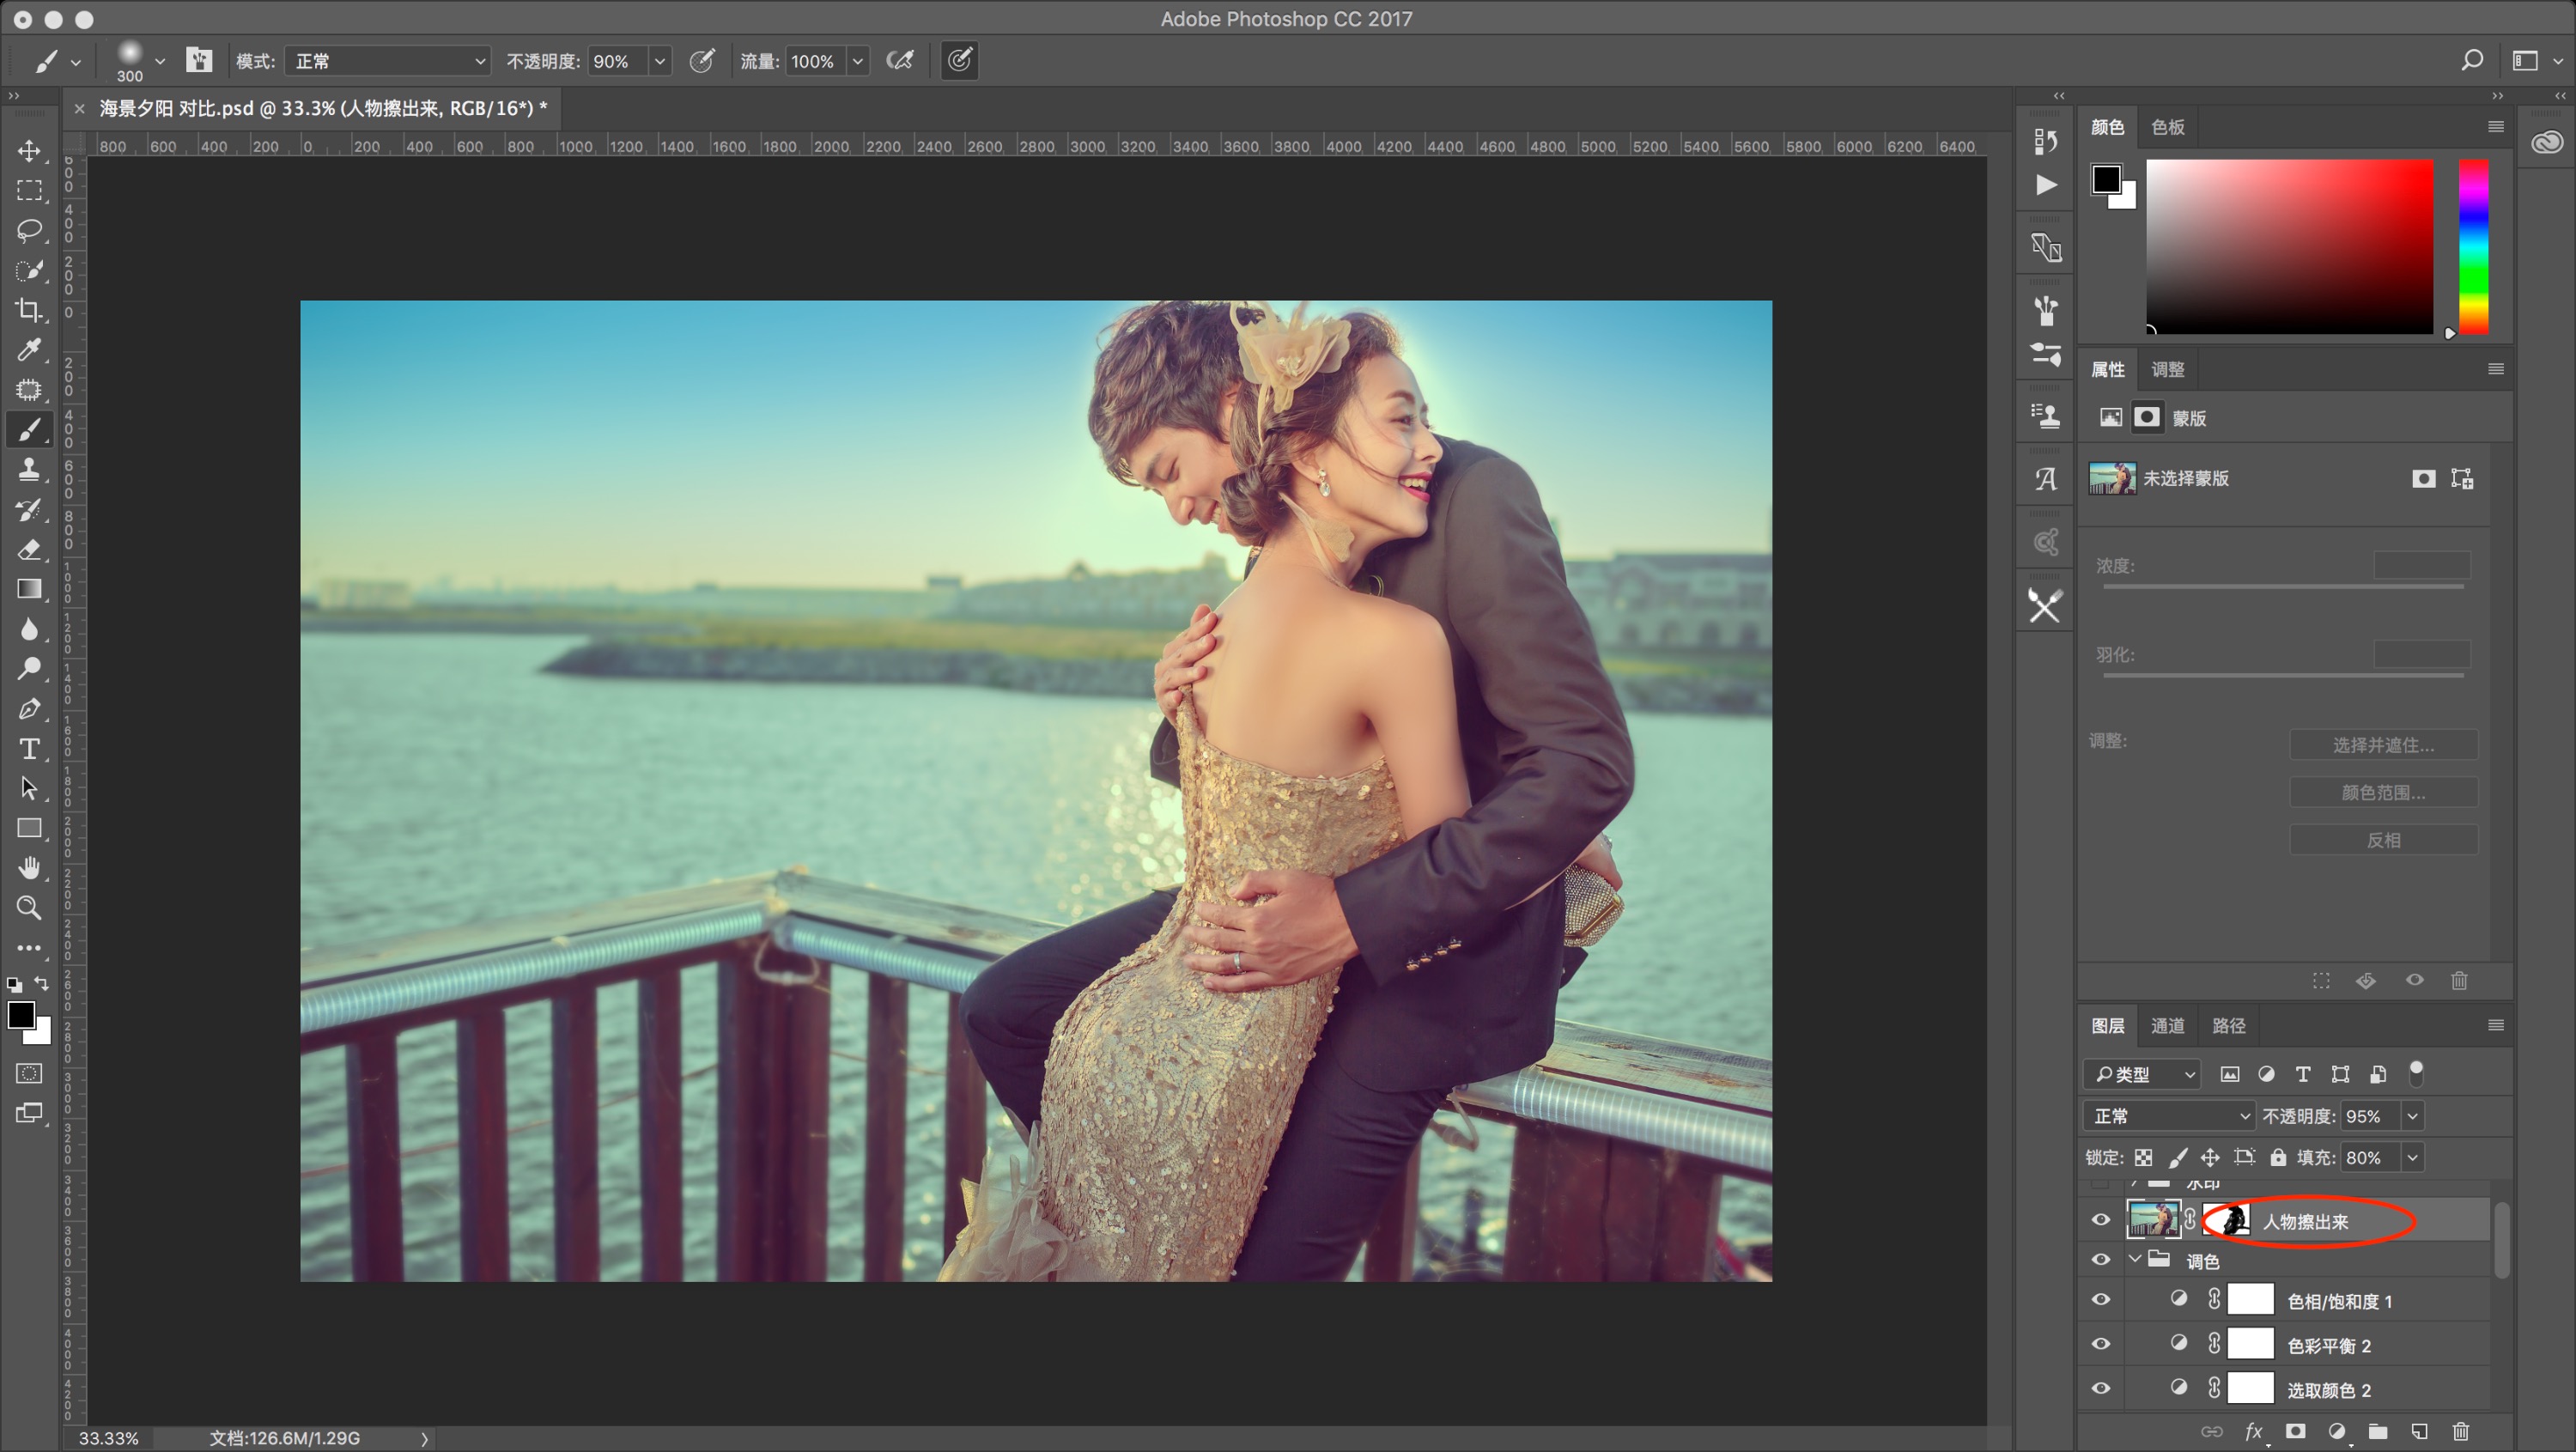Open the Actions panel play icon
This screenshot has width=2576, height=1452.
point(2046,185)
